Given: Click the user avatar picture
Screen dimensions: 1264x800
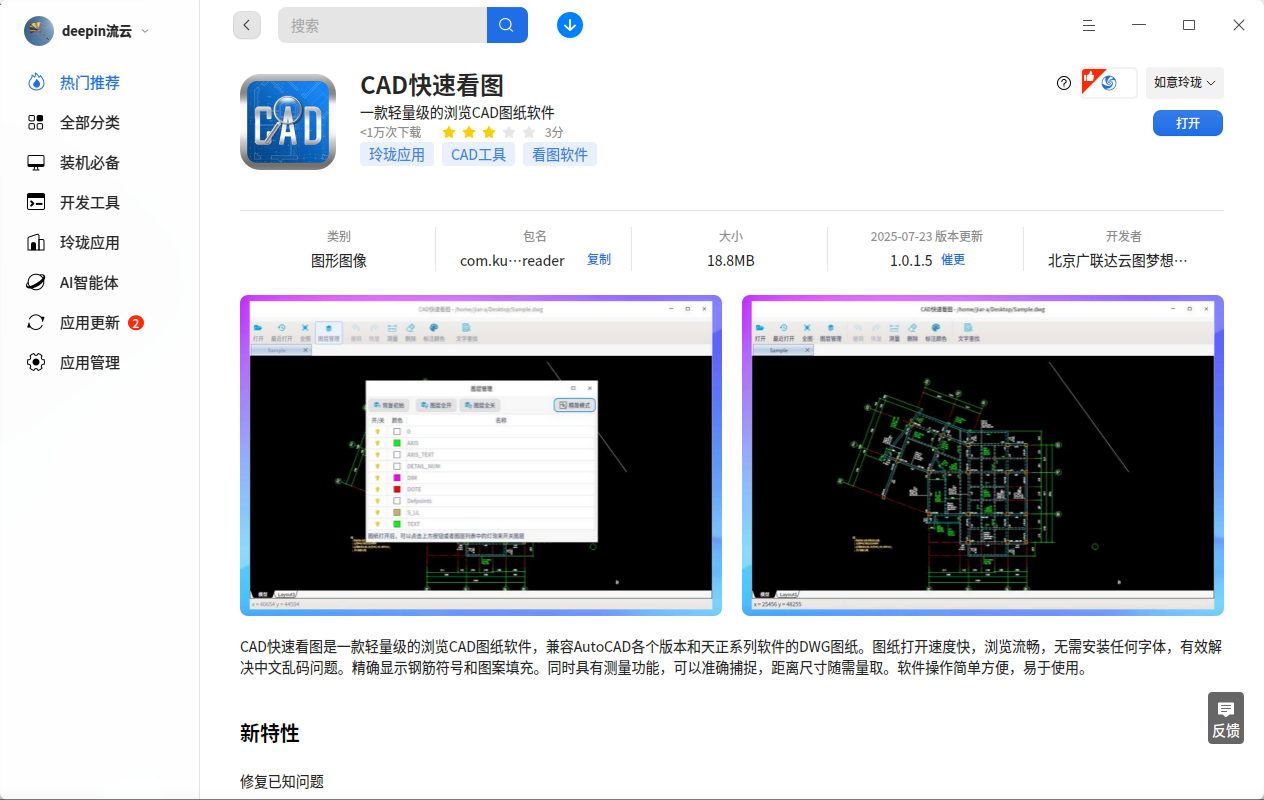Looking at the screenshot, I should 39,31.
